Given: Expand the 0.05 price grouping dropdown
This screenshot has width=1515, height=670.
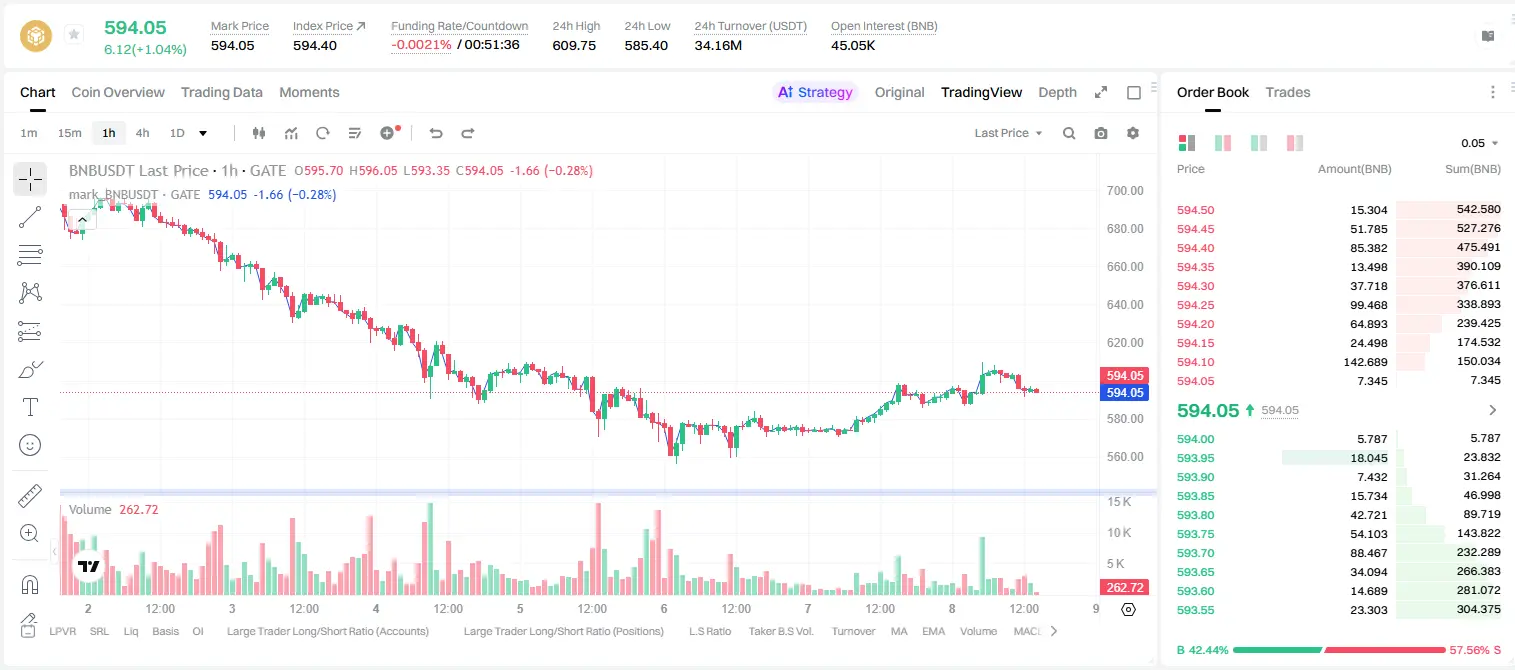Looking at the screenshot, I should click(x=1480, y=143).
